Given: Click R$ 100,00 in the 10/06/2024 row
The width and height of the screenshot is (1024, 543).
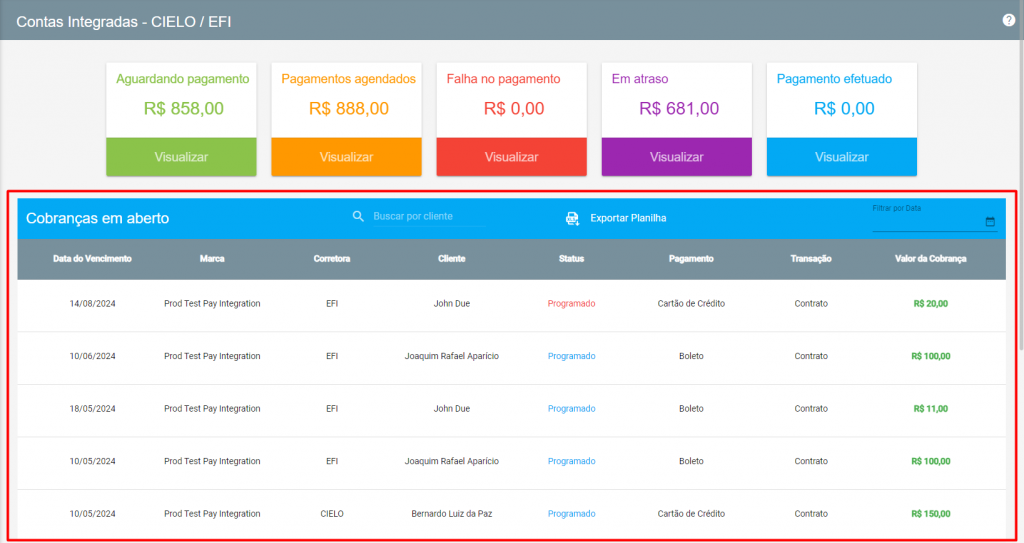Looking at the screenshot, I should (x=931, y=356).
